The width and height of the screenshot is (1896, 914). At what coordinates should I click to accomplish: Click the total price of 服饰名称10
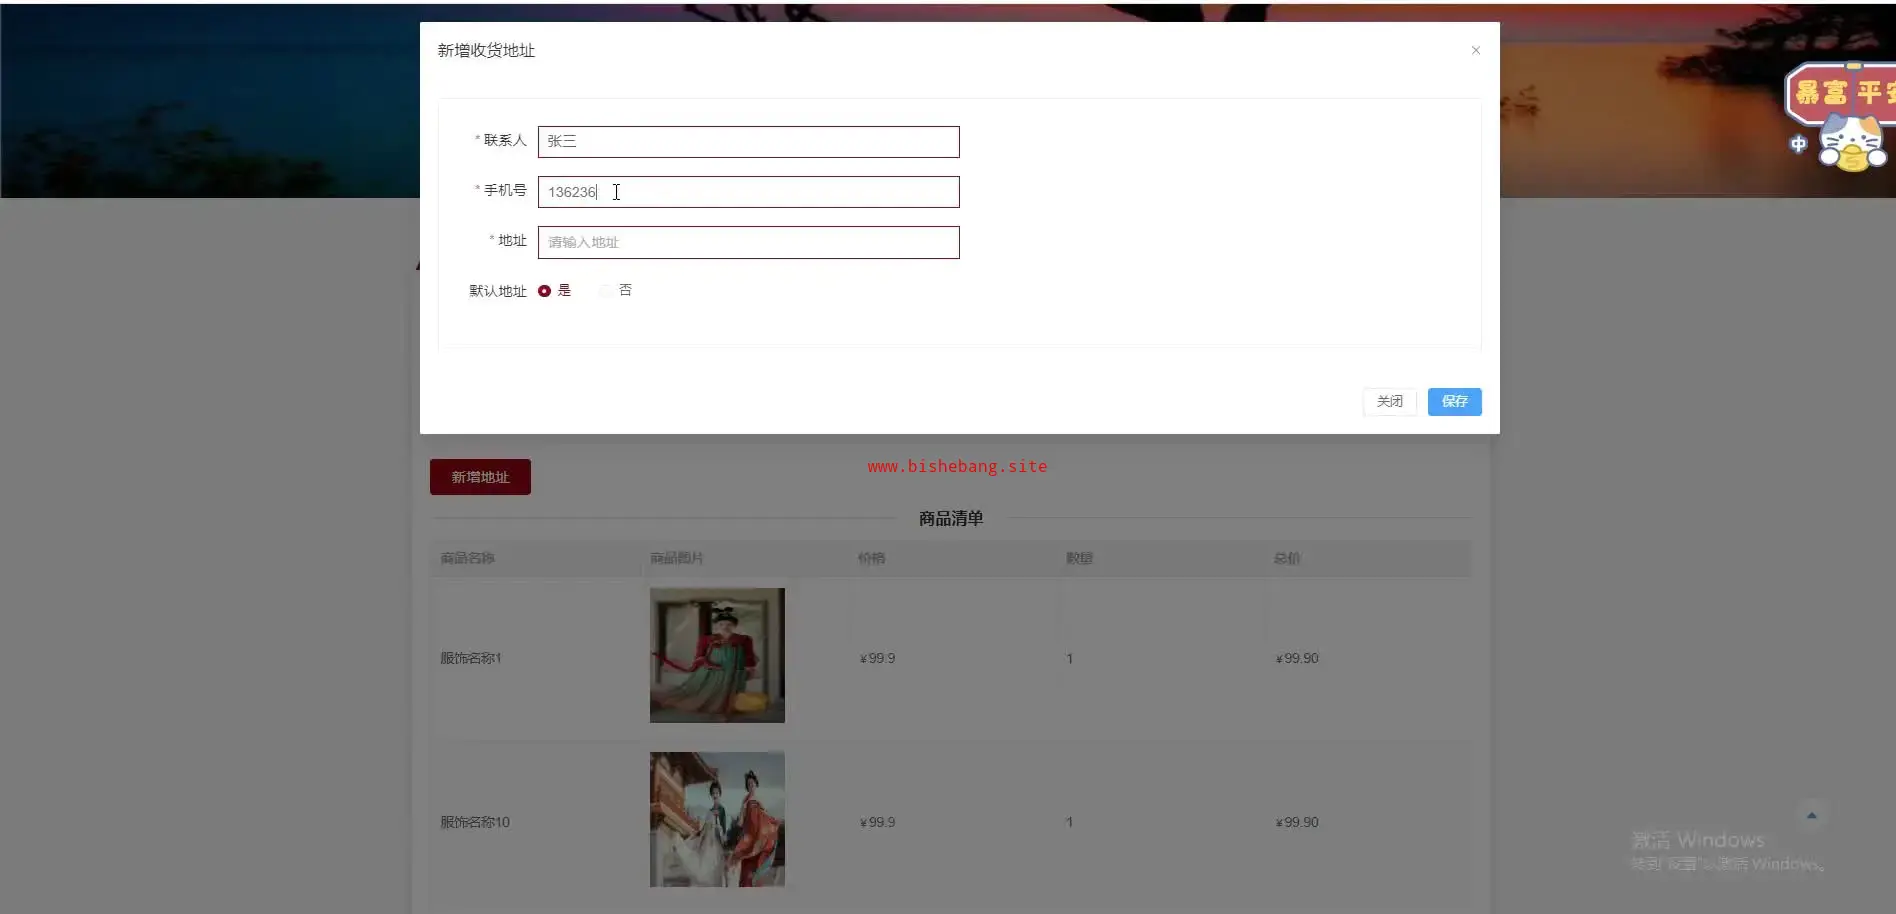tap(1297, 822)
